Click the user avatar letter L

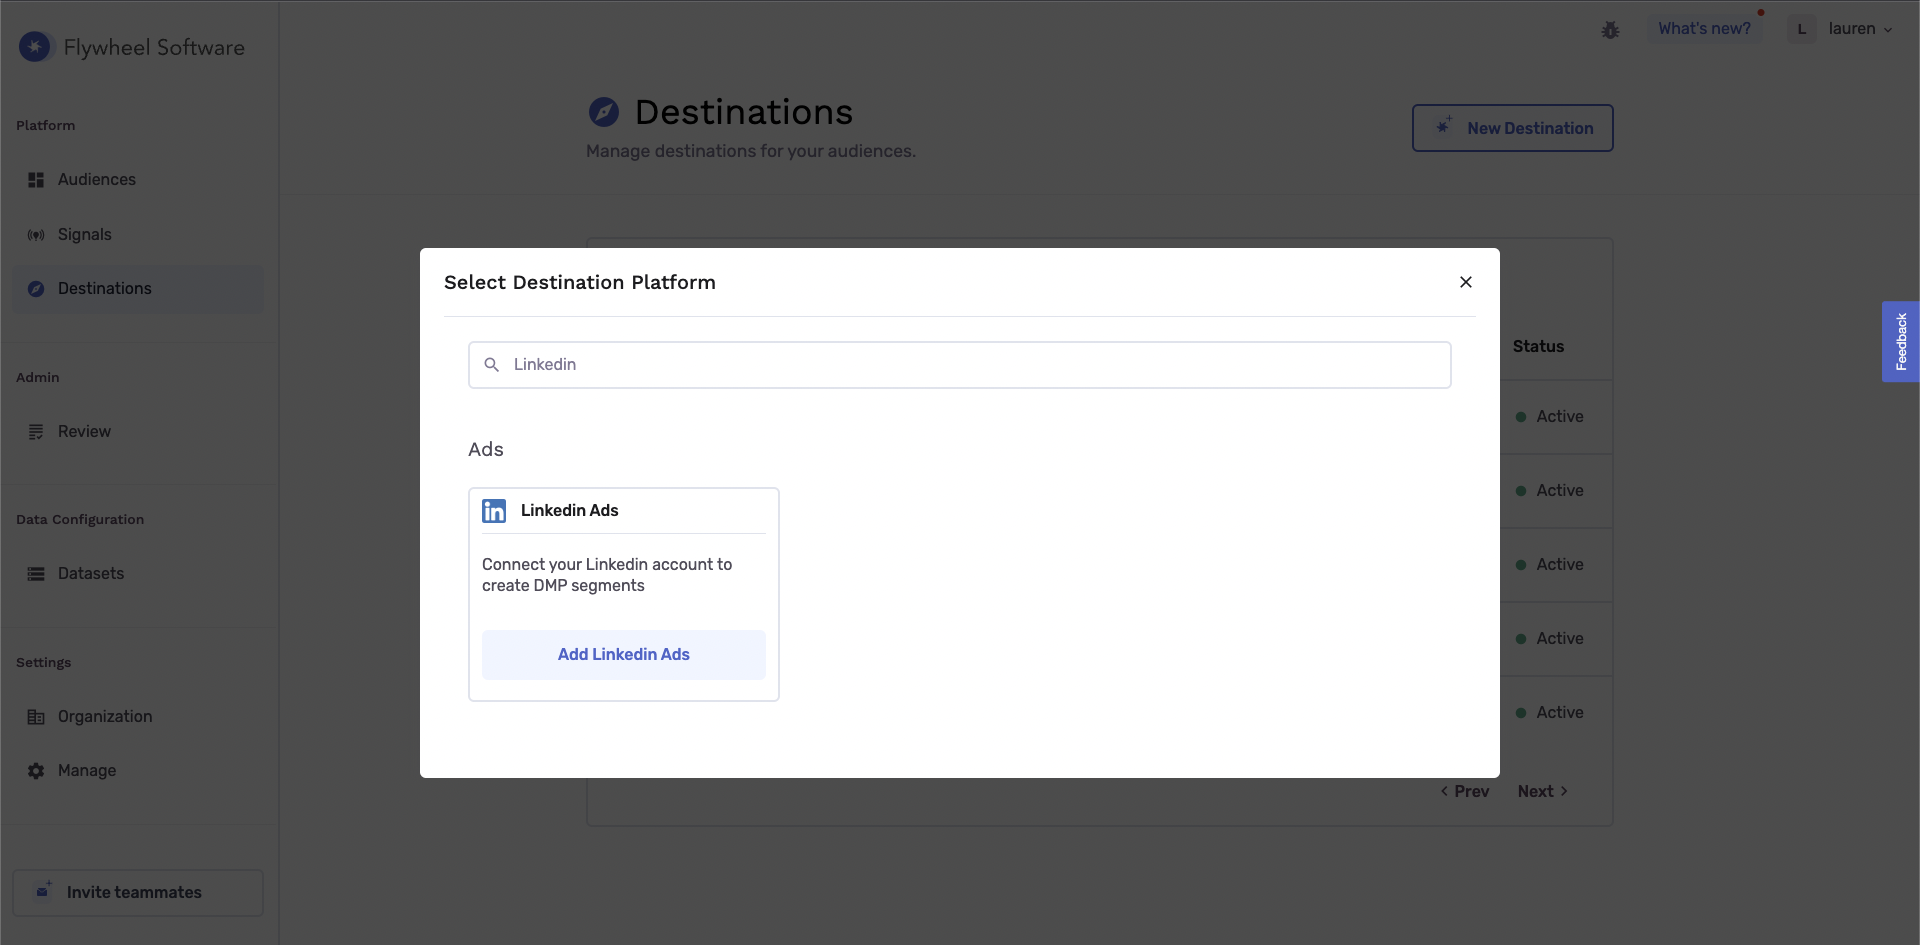coord(1802,29)
